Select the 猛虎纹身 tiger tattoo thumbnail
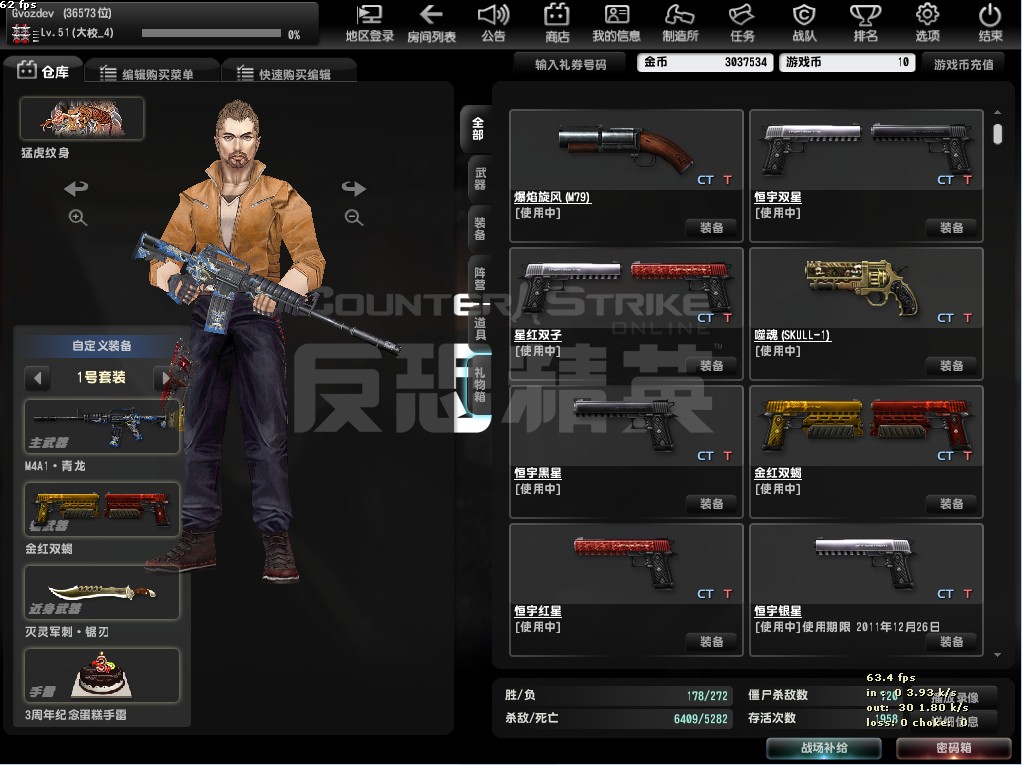The width and height of the screenshot is (1022, 765). click(82, 119)
